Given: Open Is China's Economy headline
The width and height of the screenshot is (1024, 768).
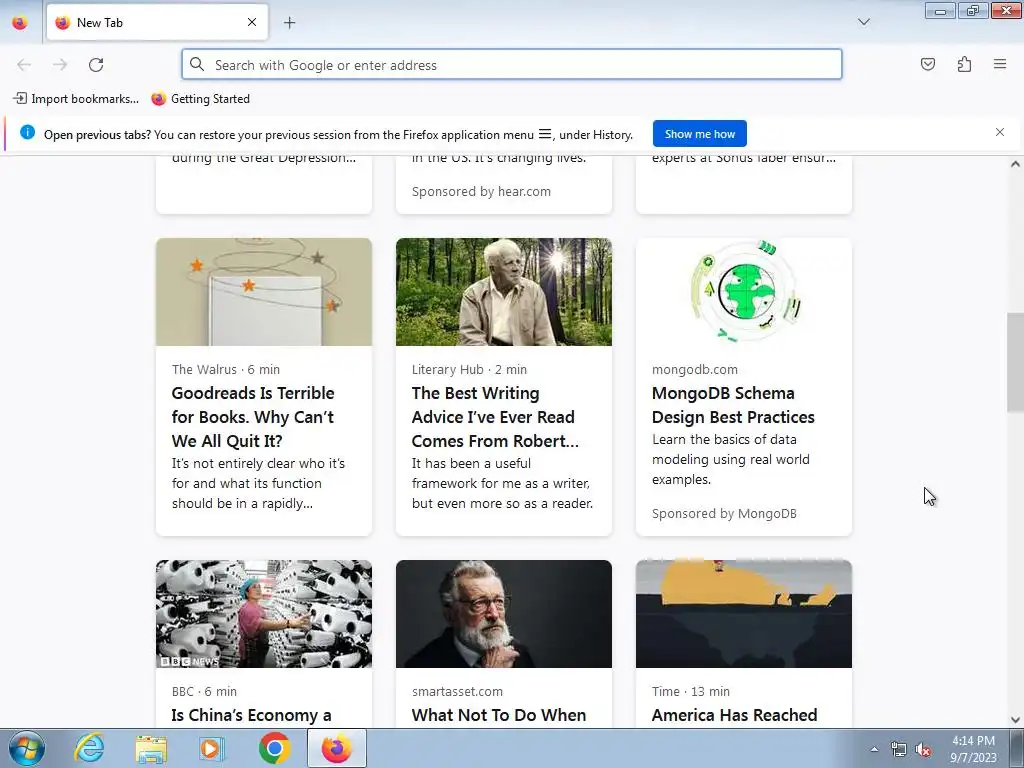Looking at the screenshot, I should click(x=251, y=715).
